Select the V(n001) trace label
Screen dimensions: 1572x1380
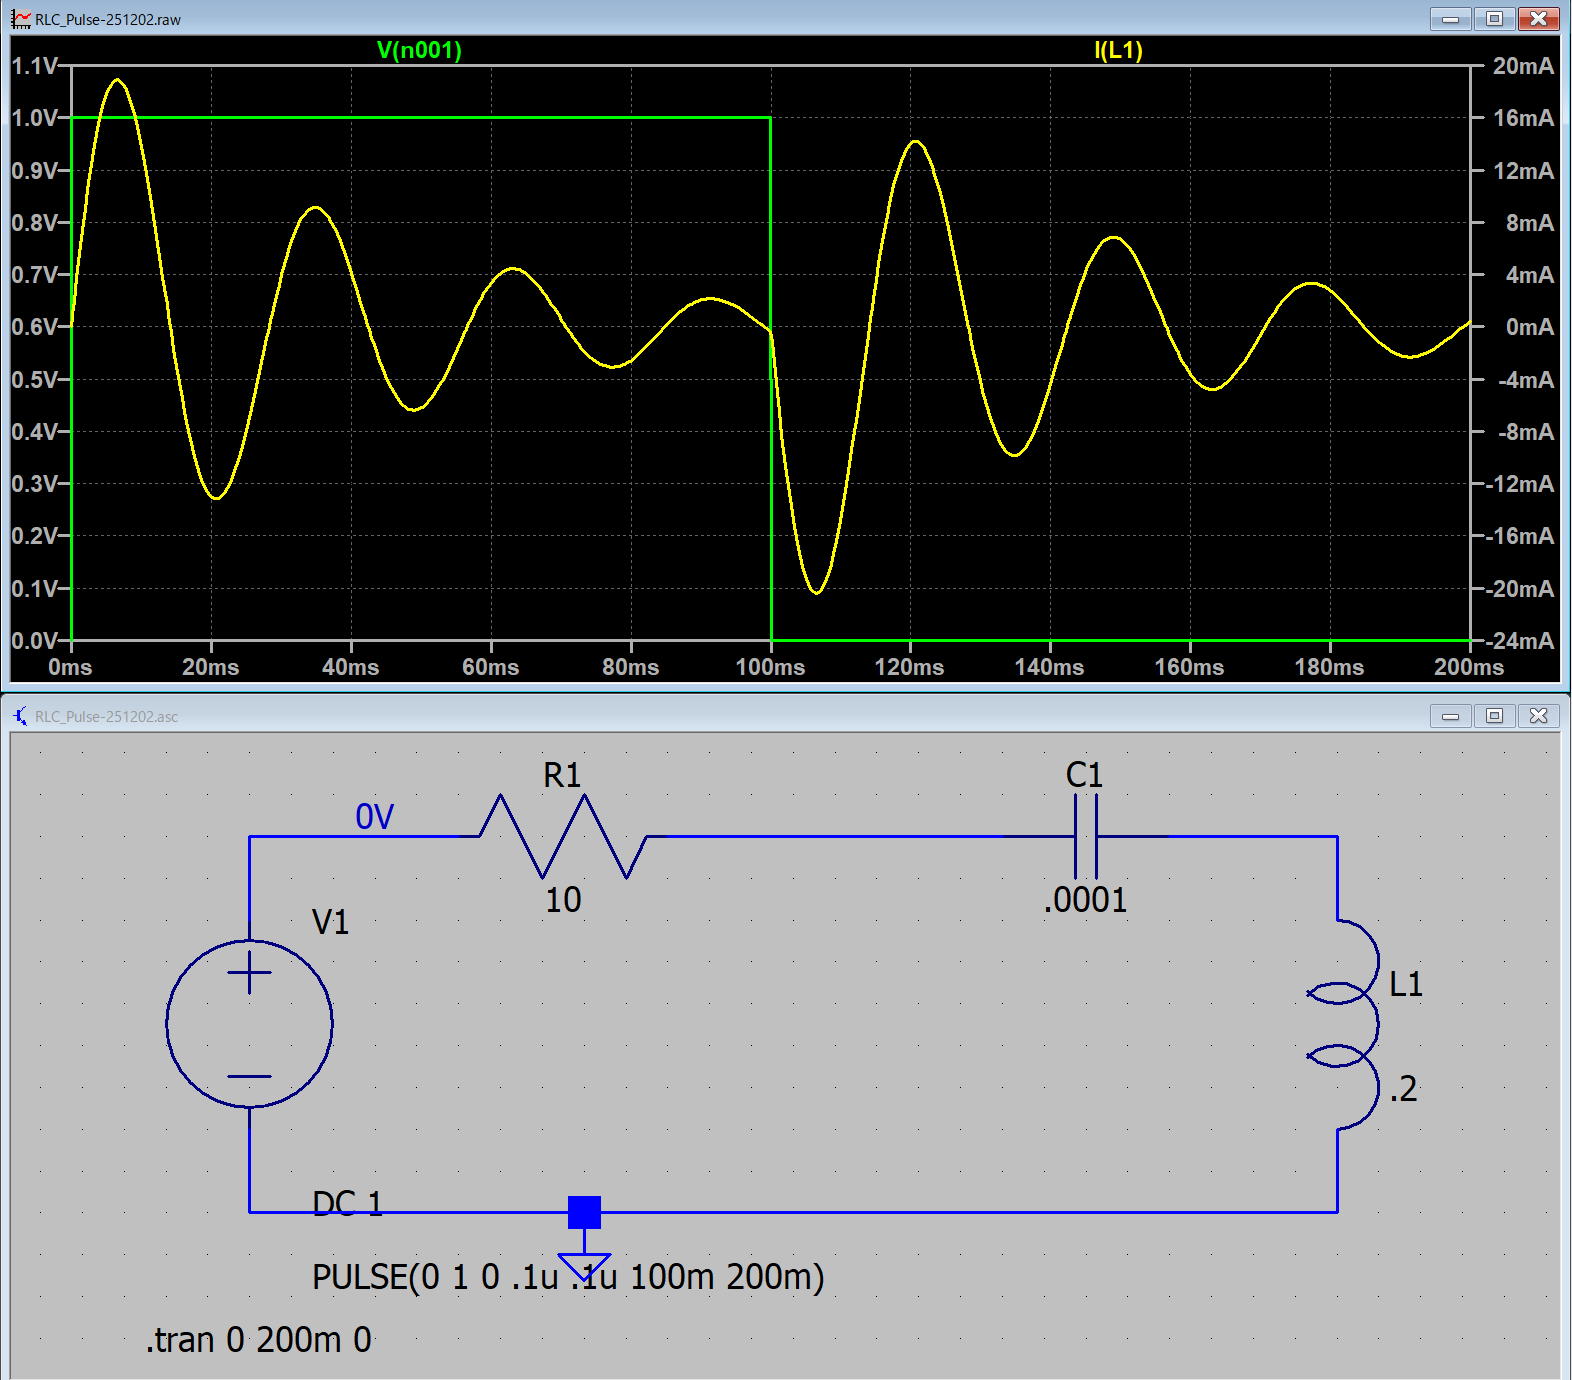pyautogui.click(x=419, y=50)
